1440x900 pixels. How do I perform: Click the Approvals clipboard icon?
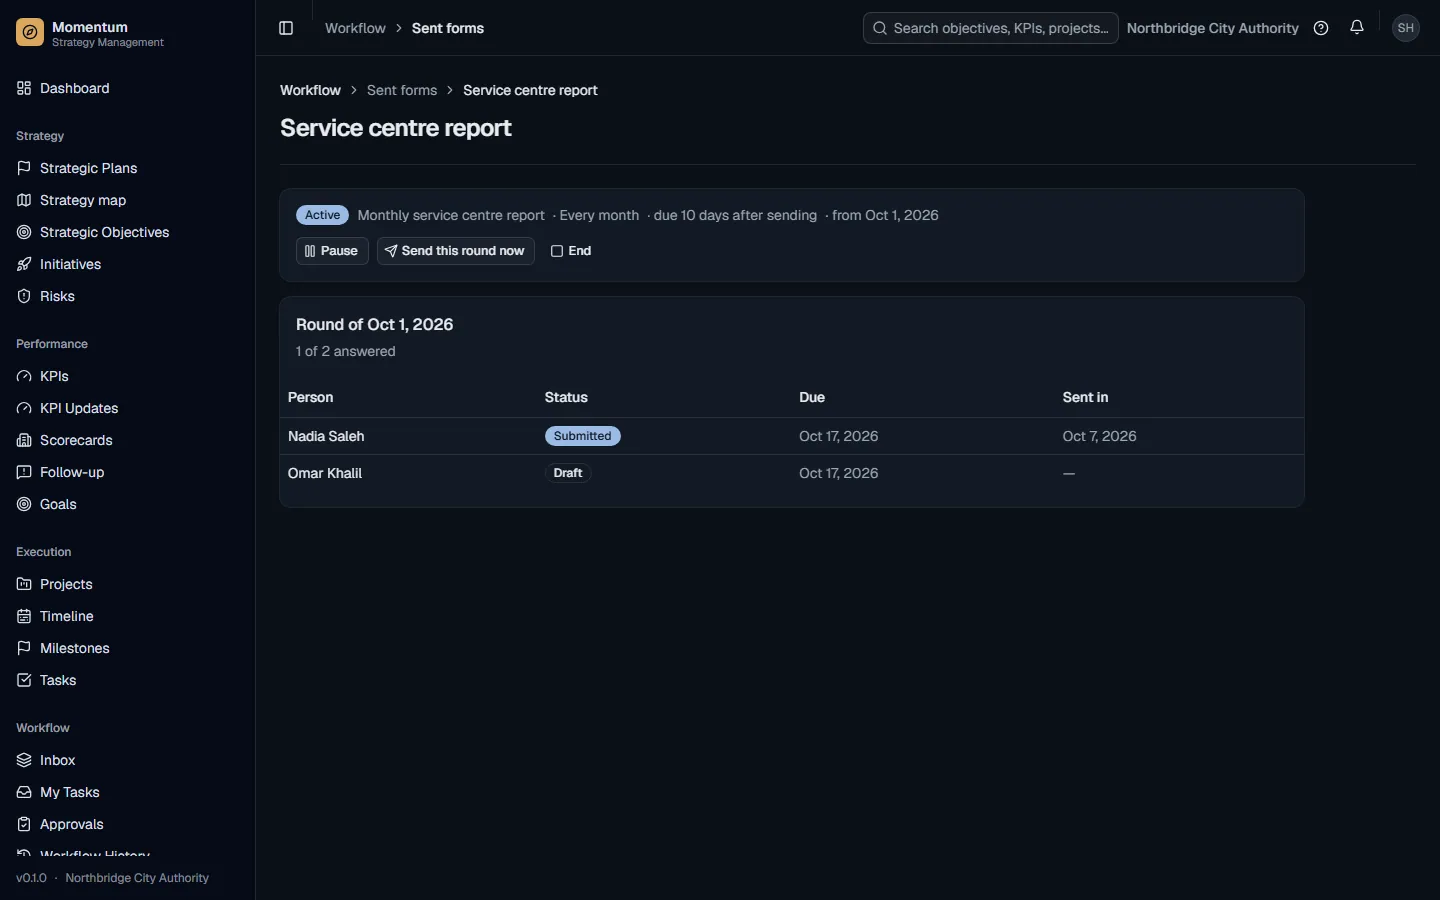[24, 824]
